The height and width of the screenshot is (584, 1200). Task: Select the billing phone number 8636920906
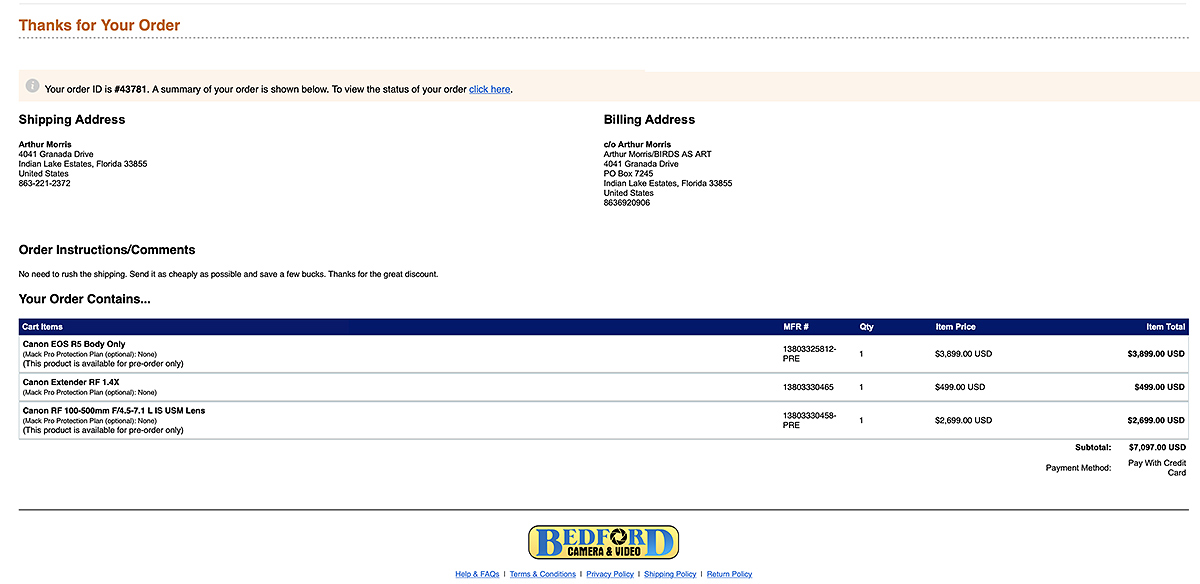(x=627, y=203)
